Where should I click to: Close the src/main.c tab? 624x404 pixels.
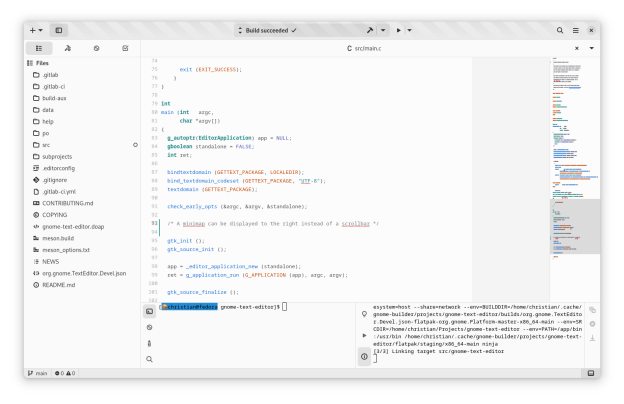pyautogui.click(x=577, y=48)
